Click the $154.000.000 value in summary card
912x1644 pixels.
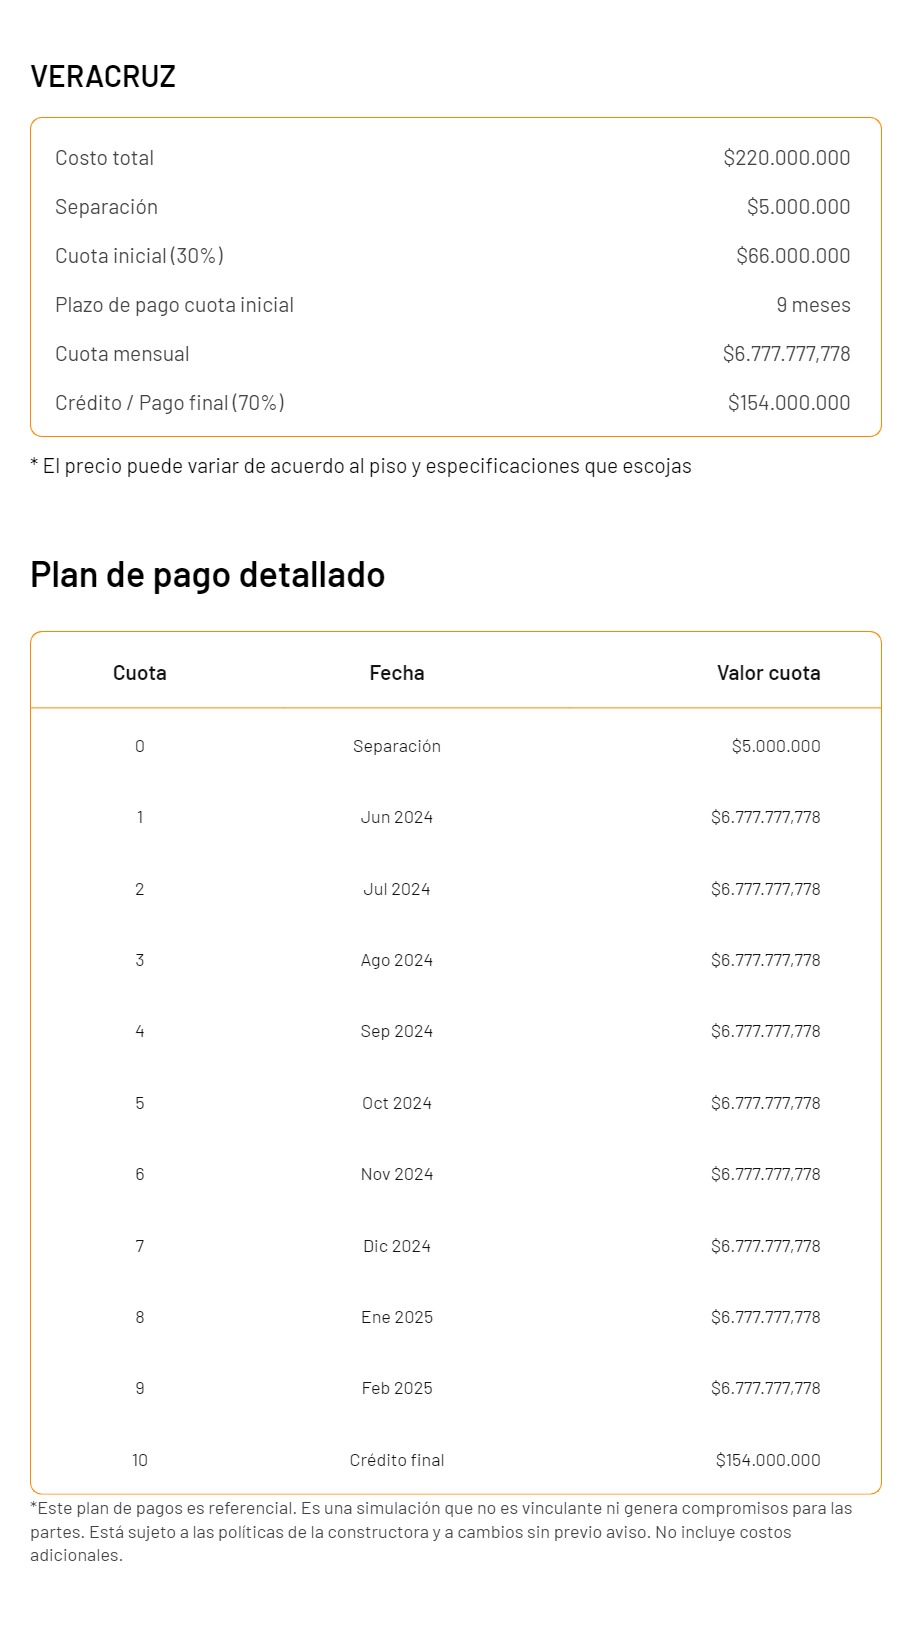(x=788, y=403)
